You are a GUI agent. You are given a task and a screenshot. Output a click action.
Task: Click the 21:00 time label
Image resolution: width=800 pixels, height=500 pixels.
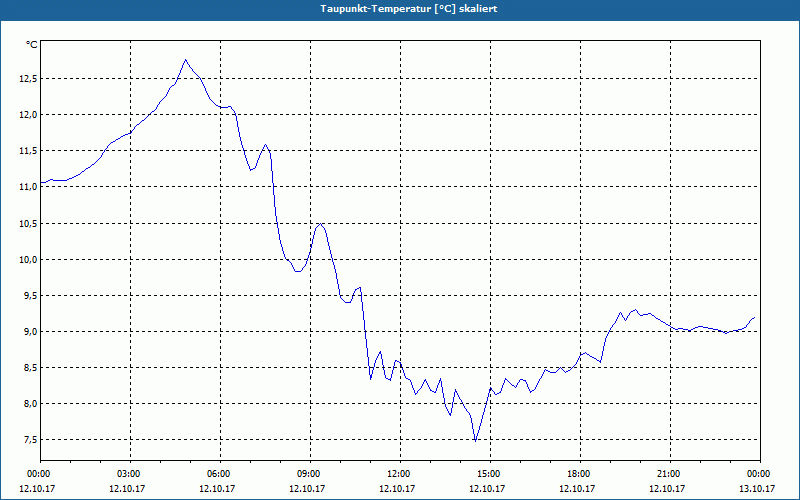(670, 474)
